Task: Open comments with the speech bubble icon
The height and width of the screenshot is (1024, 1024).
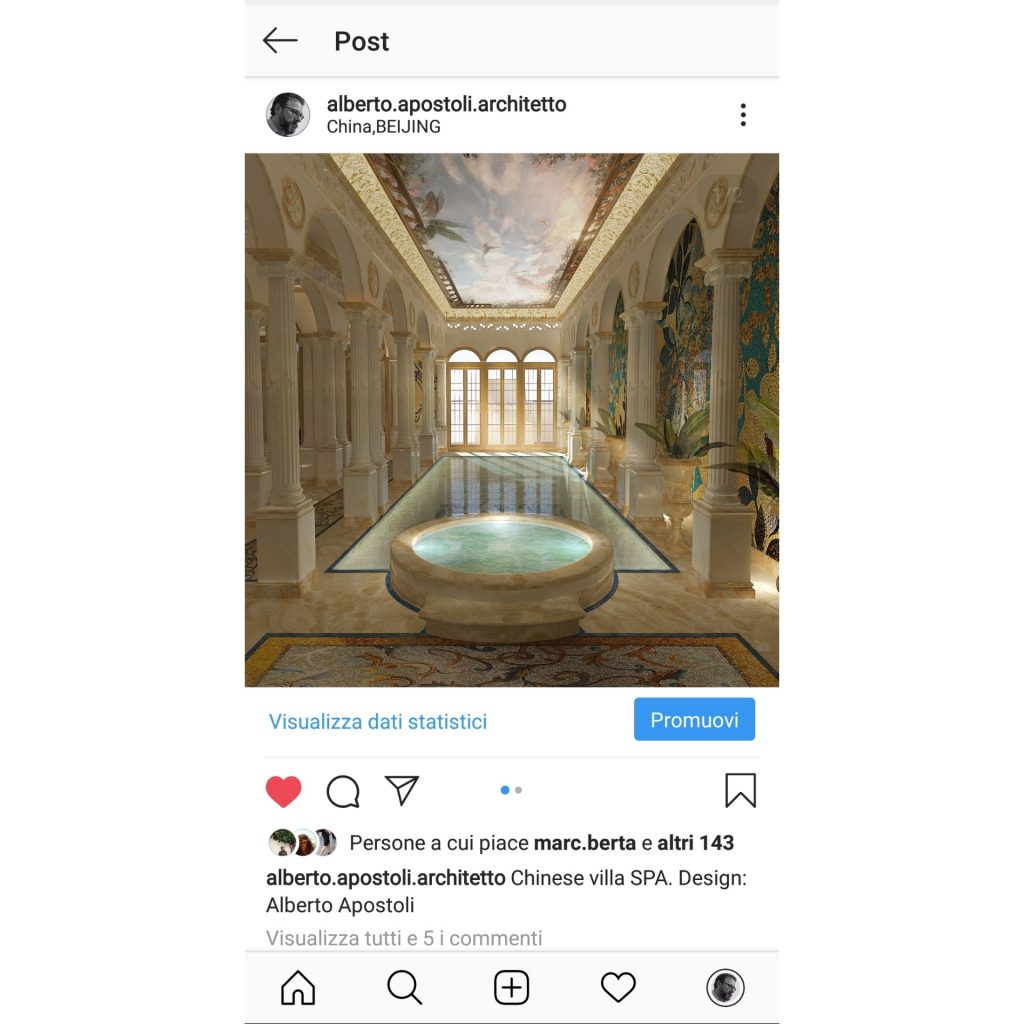Action: (343, 792)
